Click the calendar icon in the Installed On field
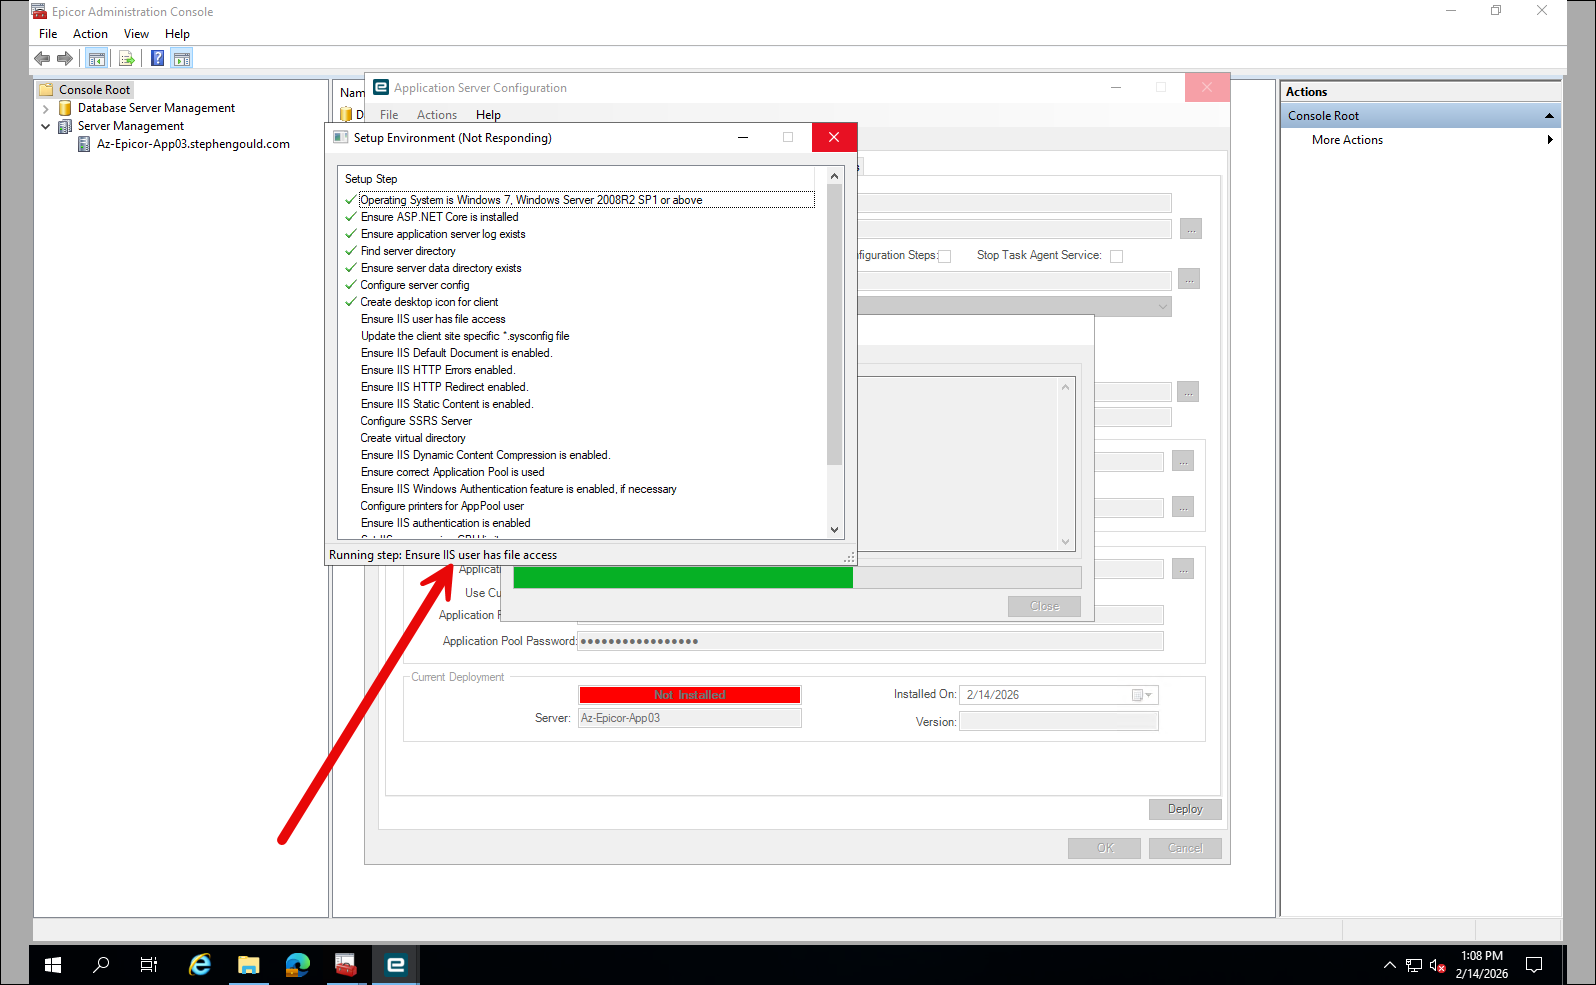This screenshot has height=985, width=1596. (1137, 695)
